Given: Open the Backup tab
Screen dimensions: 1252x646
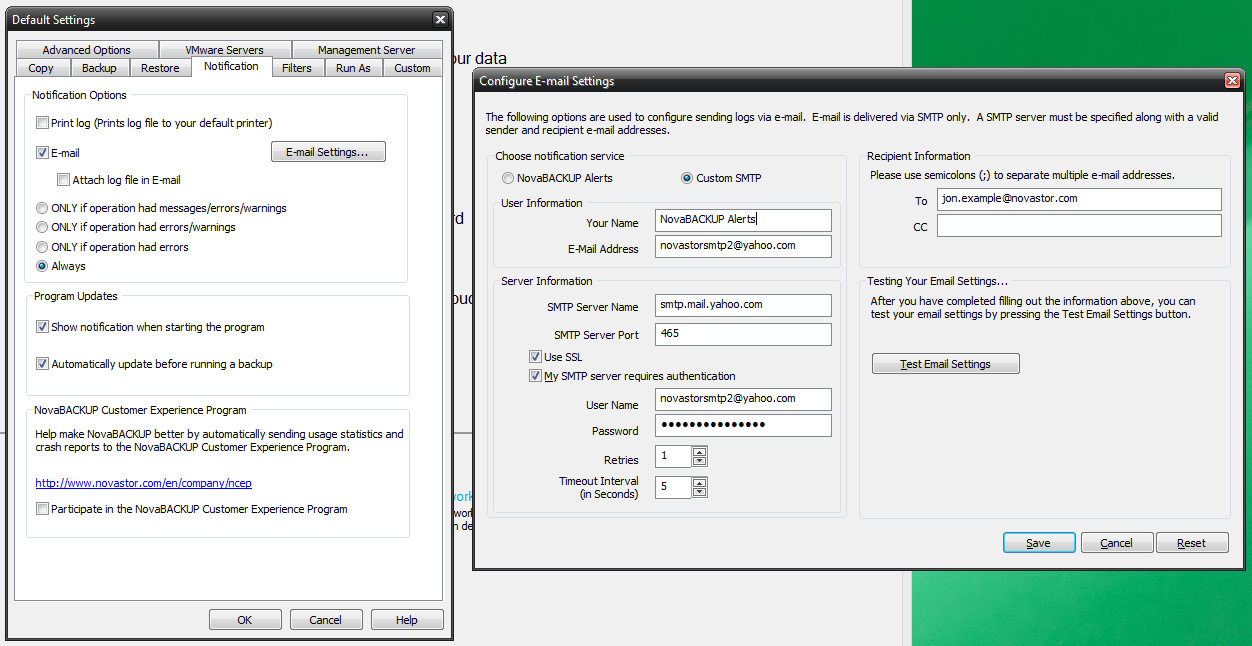Looking at the screenshot, I should click(99, 68).
